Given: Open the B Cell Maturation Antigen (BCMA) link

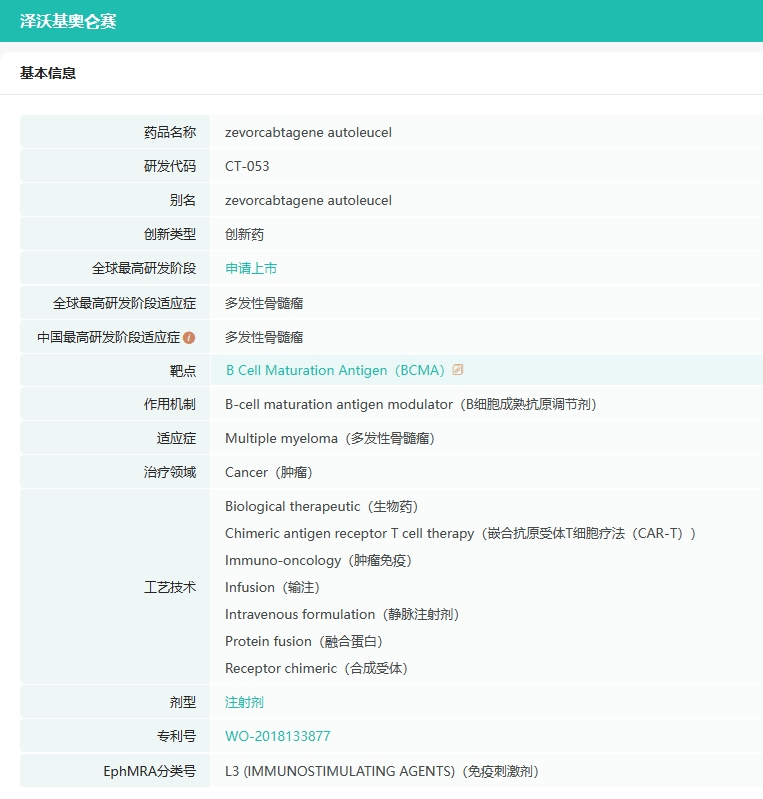Looking at the screenshot, I should point(335,370).
